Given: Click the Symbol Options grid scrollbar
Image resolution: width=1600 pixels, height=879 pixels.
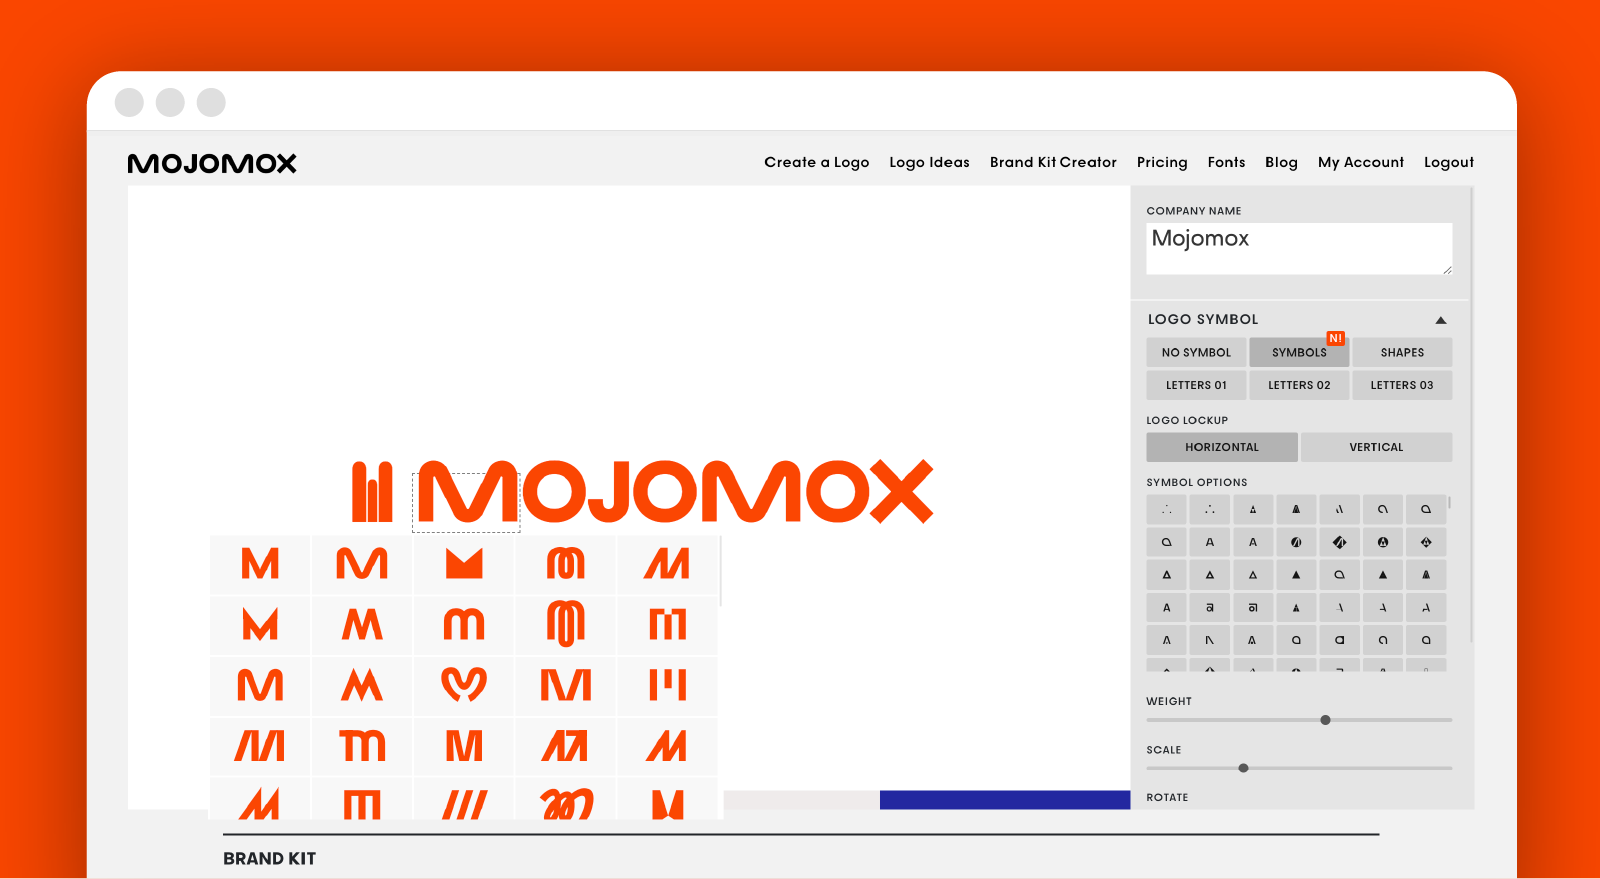Looking at the screenshot, I should 1449,503.
